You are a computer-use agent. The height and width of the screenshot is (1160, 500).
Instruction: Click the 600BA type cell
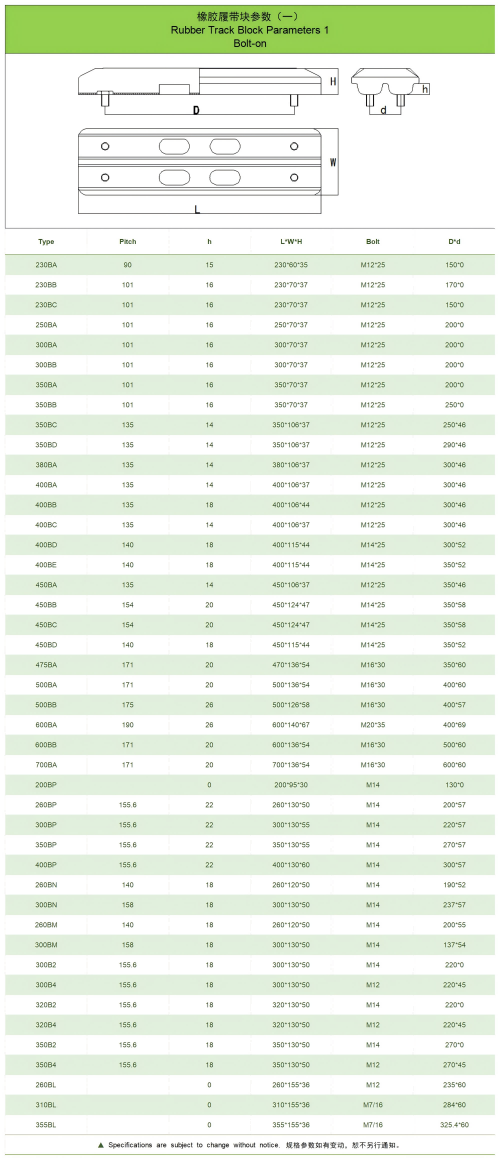click(46, 724)
